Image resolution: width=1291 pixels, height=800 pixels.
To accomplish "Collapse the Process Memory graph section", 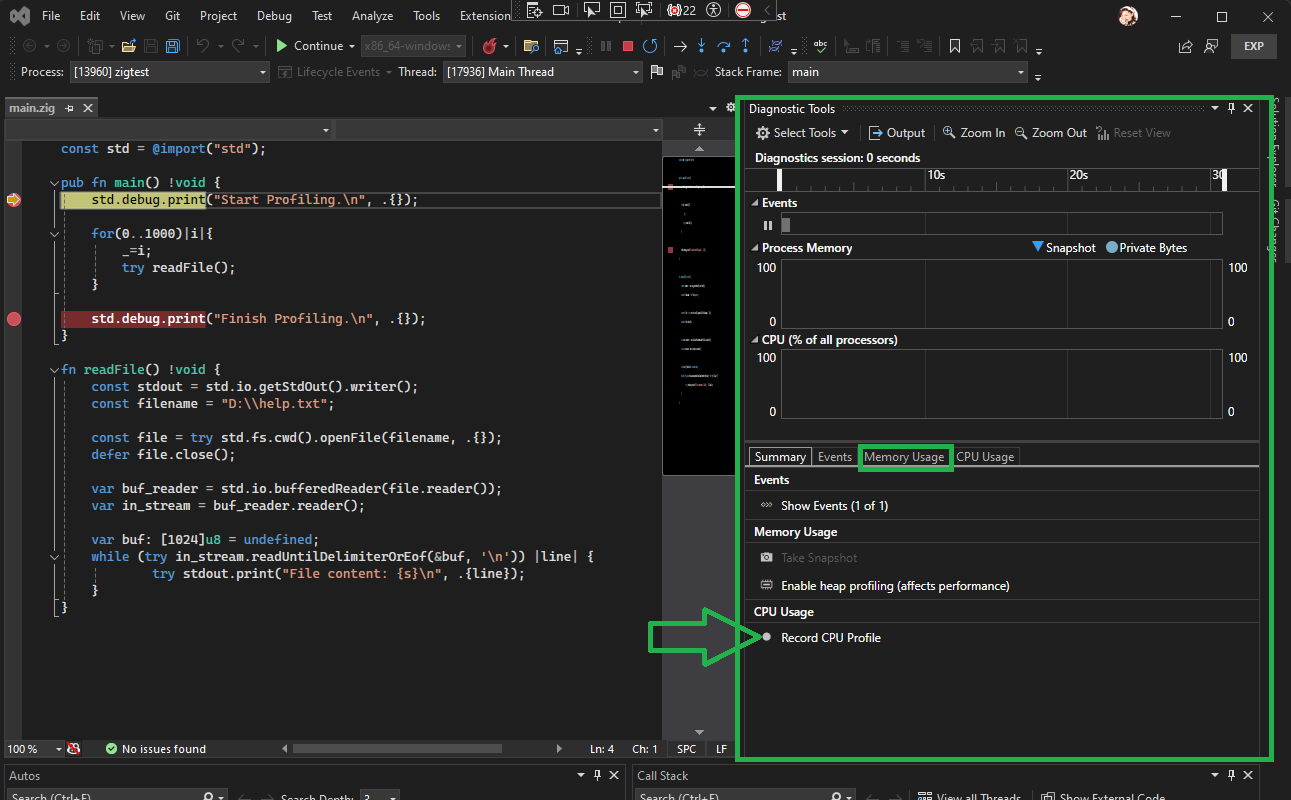I will click(756, 248).
